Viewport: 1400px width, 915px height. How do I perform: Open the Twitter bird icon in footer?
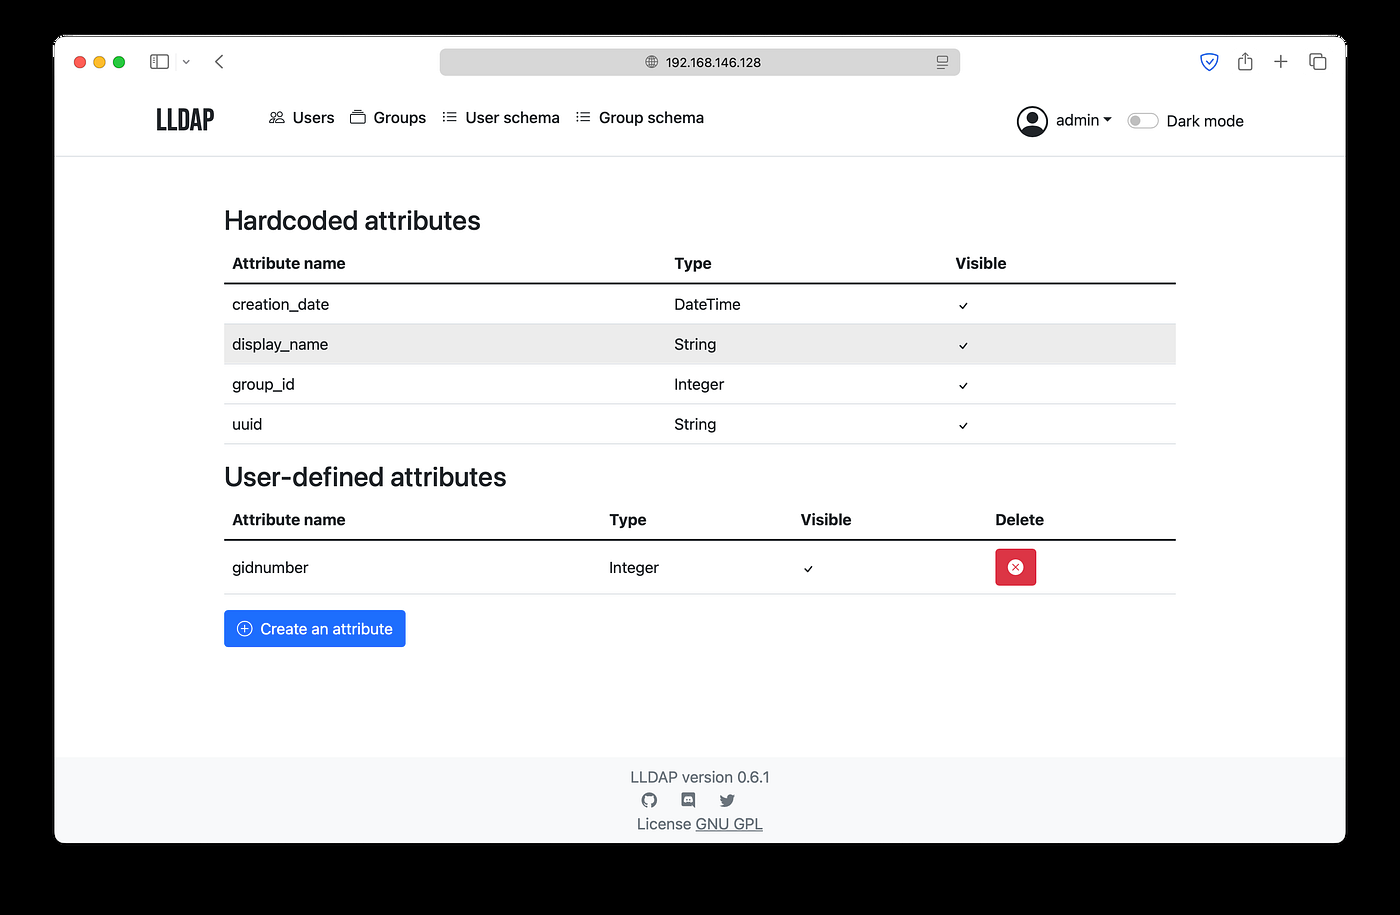pyautogui.click(x=727, y=800)
